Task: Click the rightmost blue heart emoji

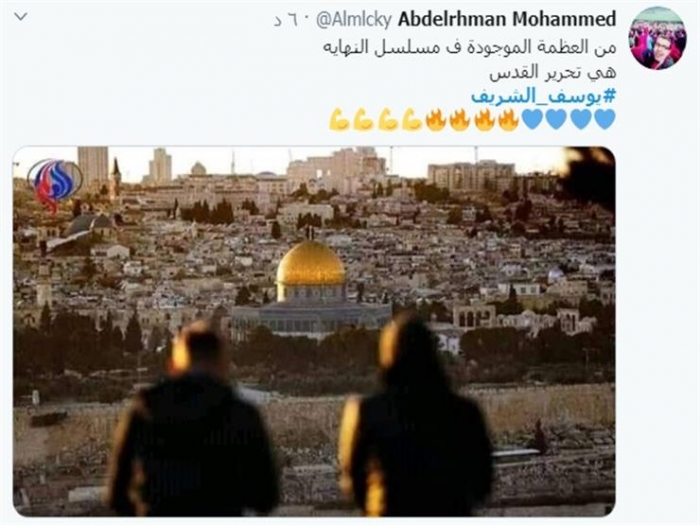Action: click(604, 119)
